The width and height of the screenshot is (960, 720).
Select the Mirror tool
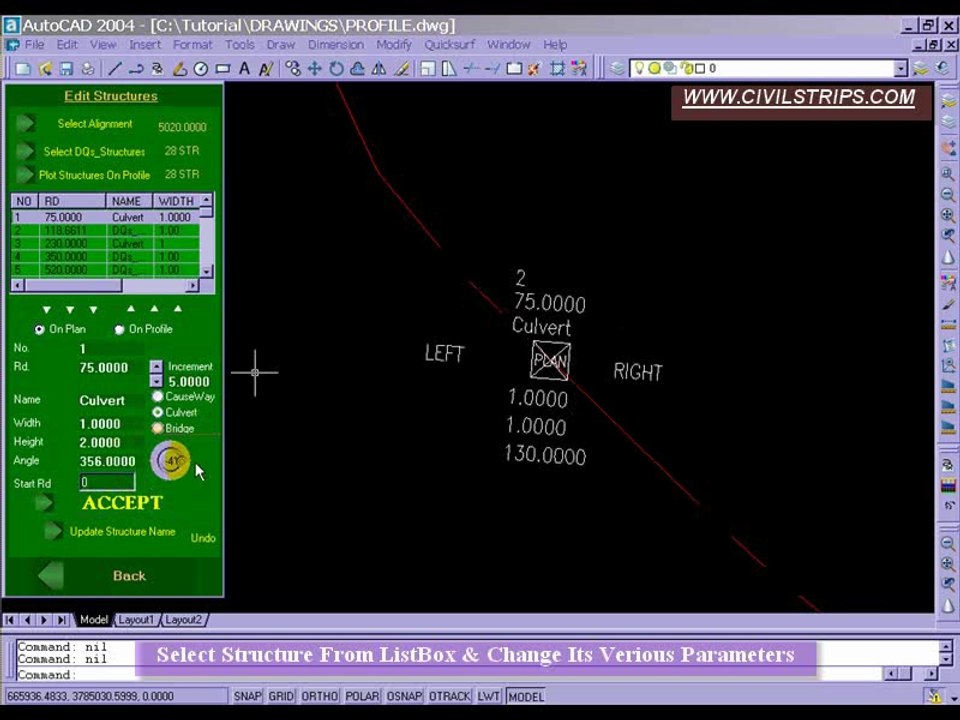coord(379,69)
